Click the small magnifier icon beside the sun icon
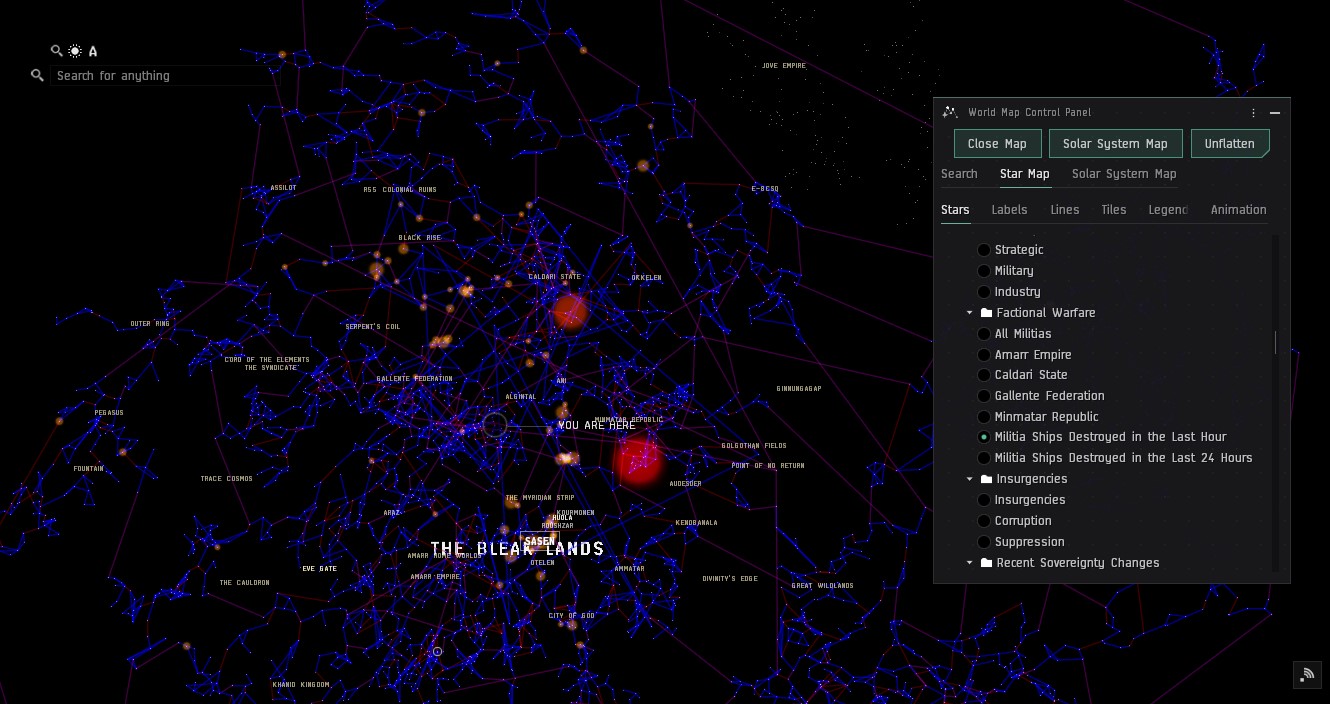This screenshot has width=1330, height=704. (x=57, y=51)
